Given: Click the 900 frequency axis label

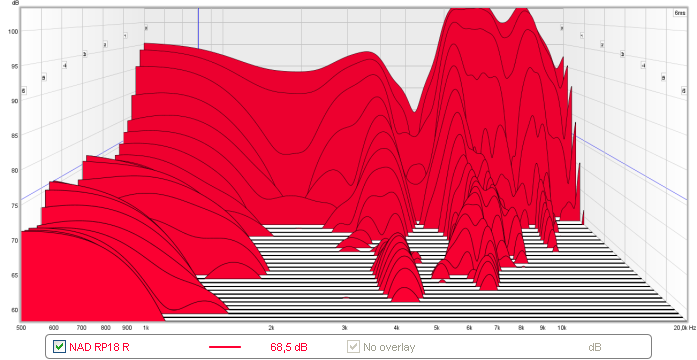Looking at the screenshot, I should [127, 328].
